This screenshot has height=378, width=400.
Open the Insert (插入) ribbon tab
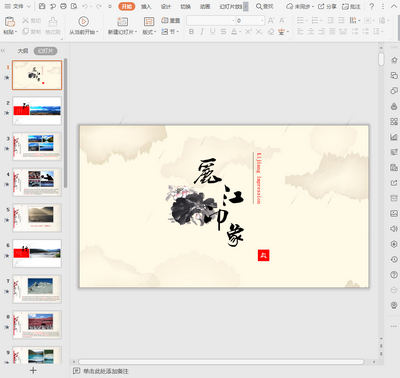[146, 6]
